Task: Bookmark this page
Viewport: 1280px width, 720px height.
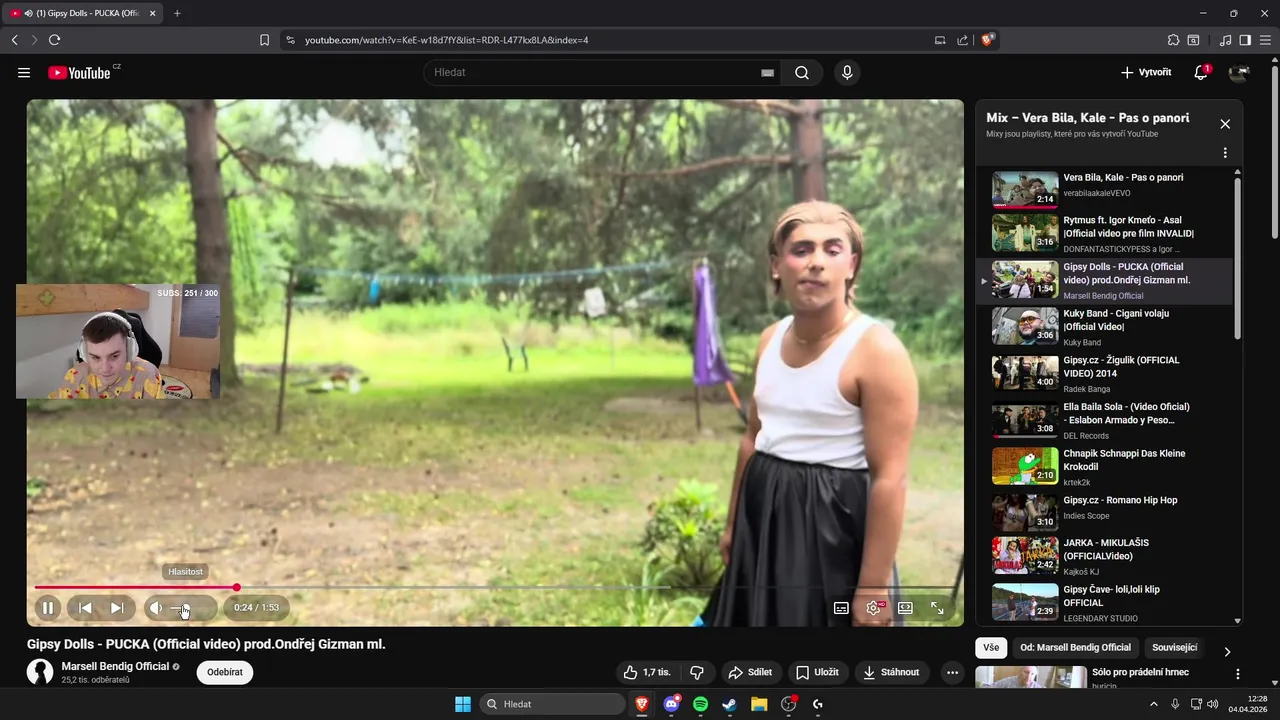Action: click(x=264, y=40)
